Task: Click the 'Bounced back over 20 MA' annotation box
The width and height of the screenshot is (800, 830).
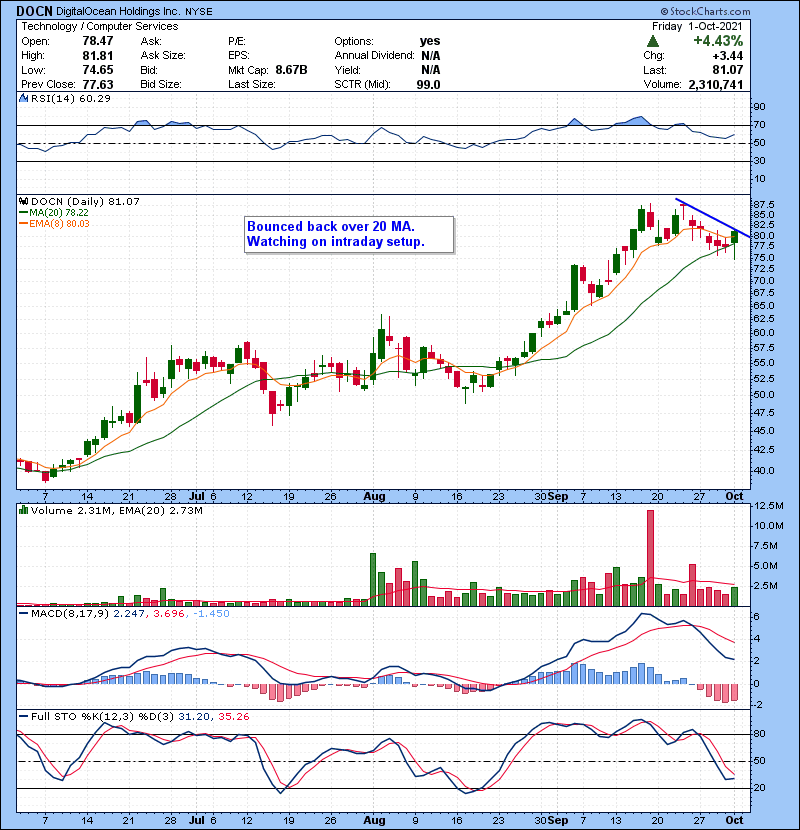Action: 349,234
